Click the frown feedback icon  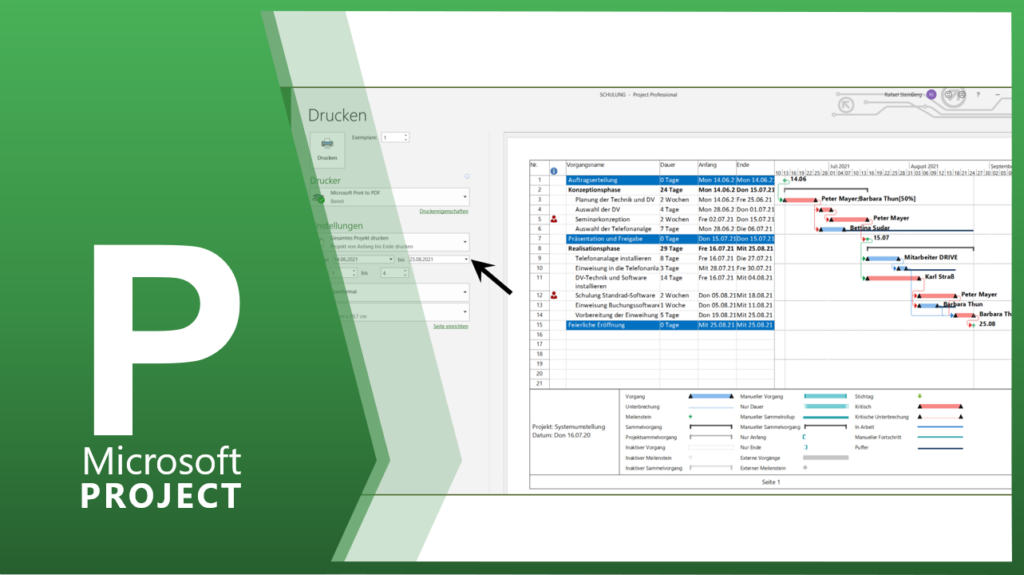coord(961,95)
